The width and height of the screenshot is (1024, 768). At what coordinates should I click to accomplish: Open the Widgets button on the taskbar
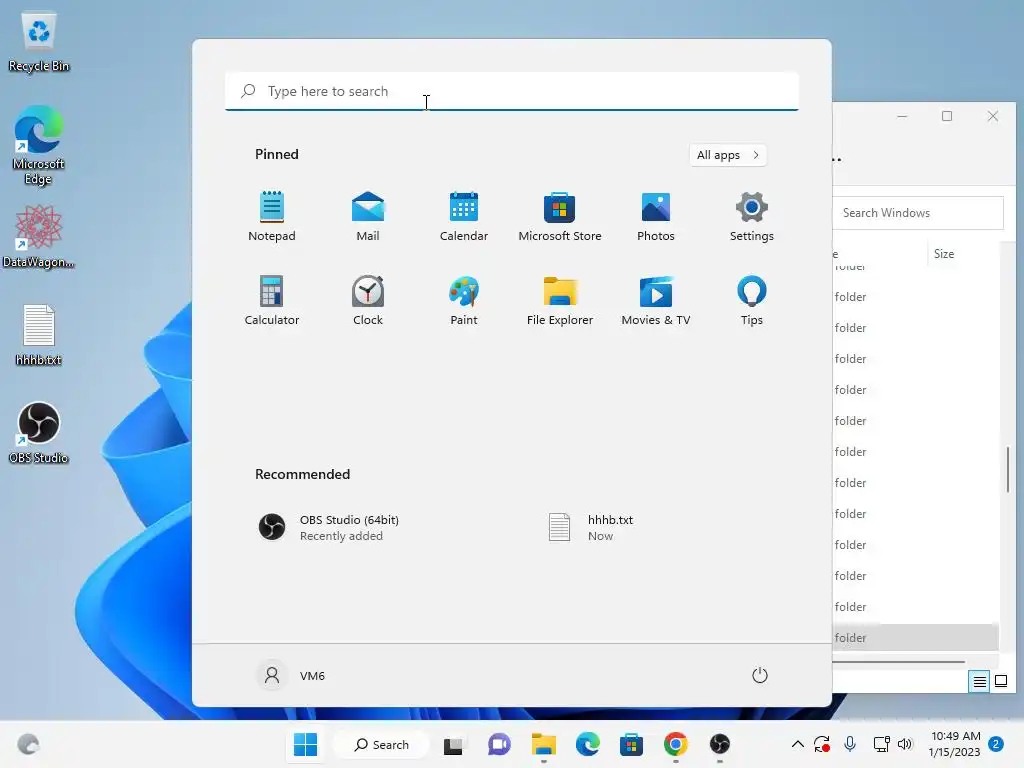tap(28, 744)
